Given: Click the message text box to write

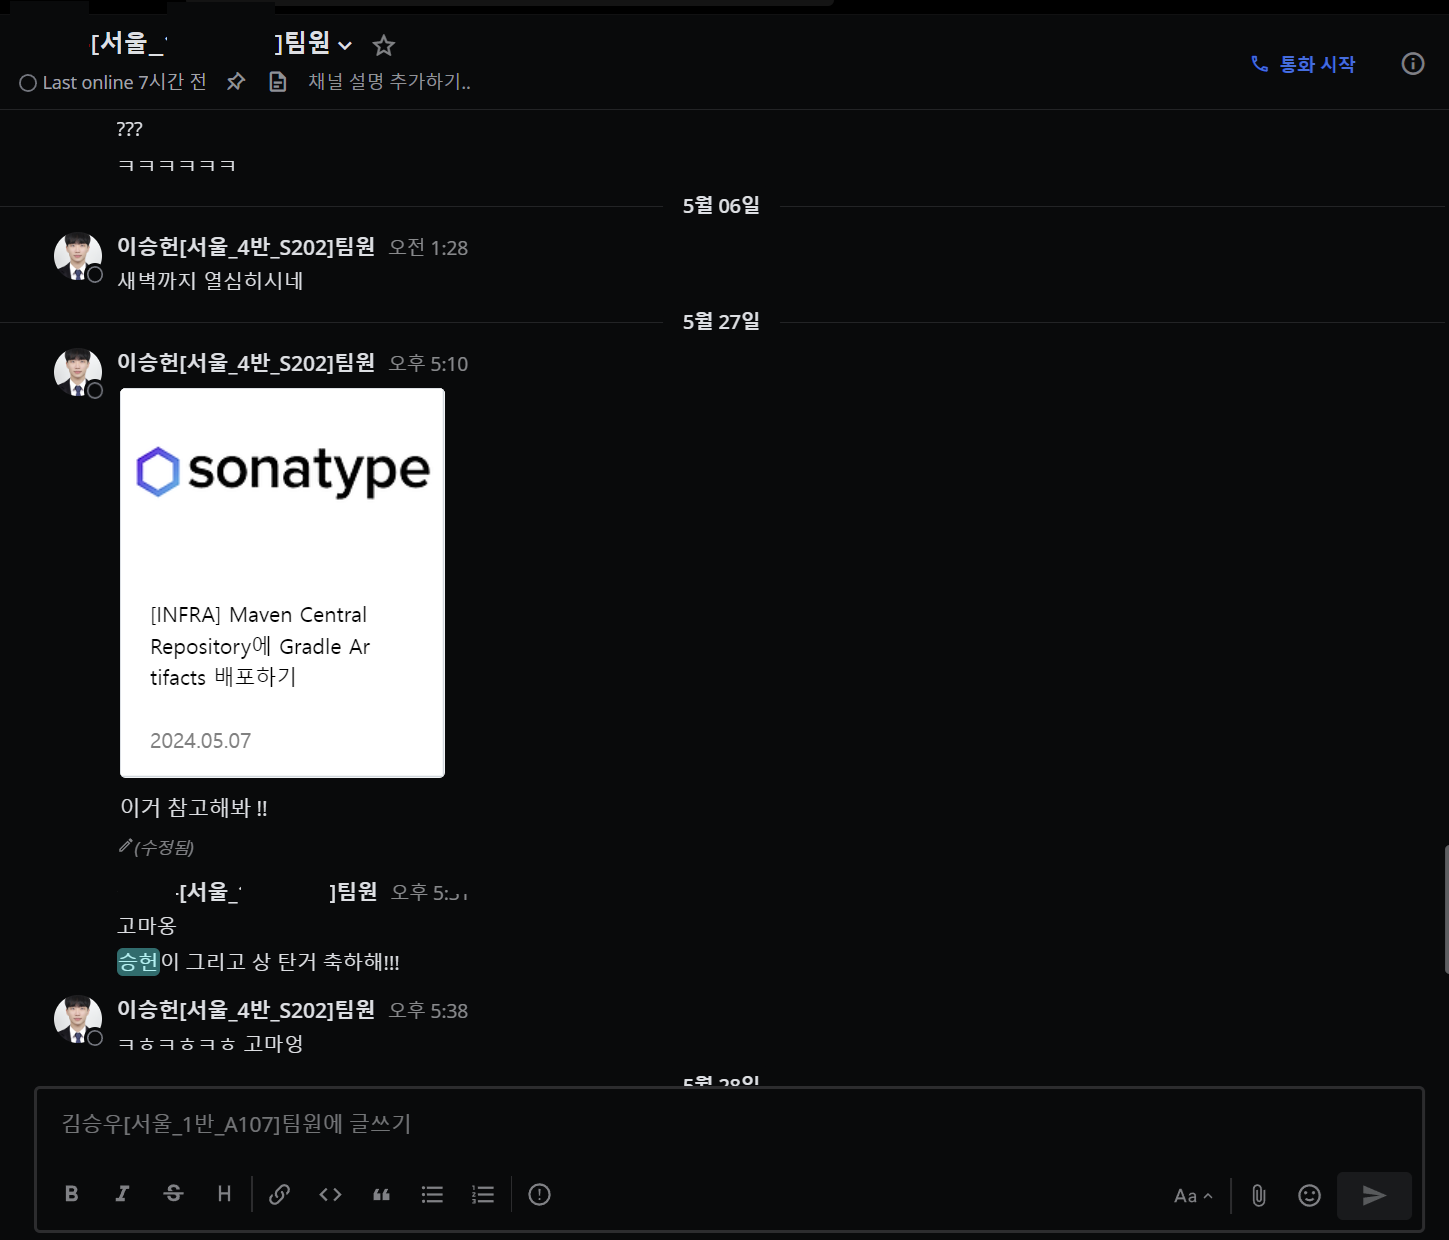Looking at the screenshot, I should pos(729,1124).
